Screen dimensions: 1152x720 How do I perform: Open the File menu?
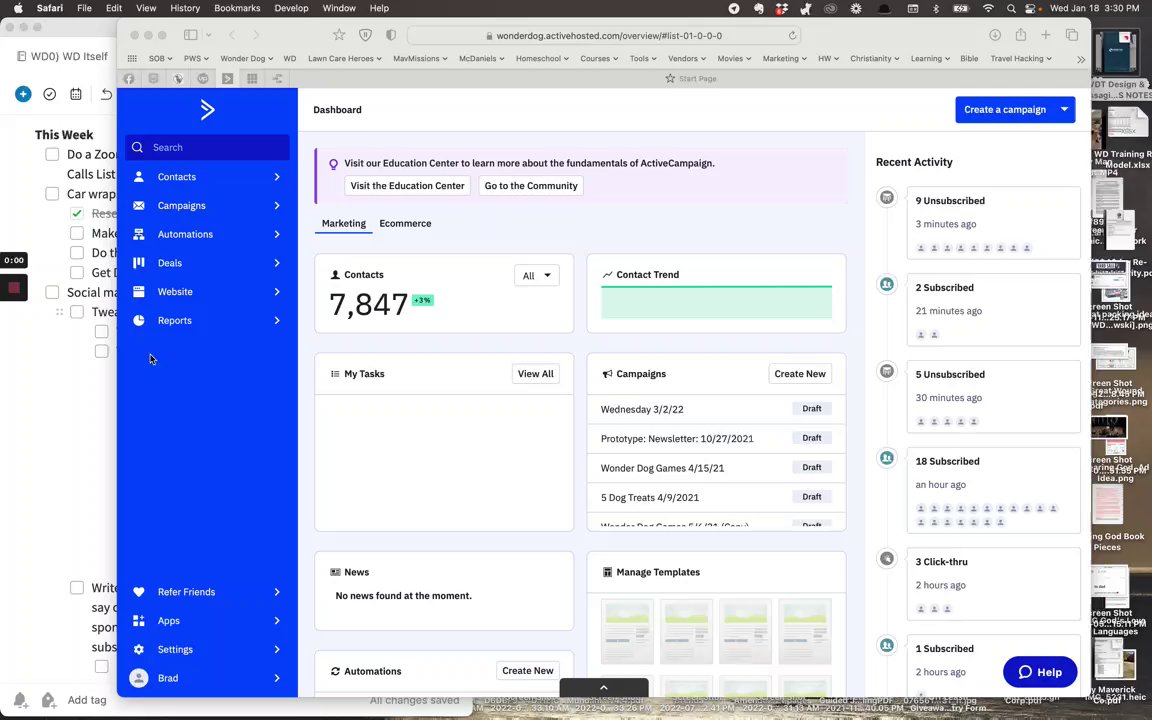(84, 8)
